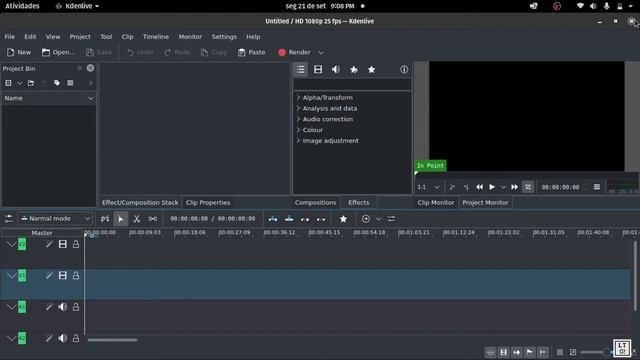Expand the Analysis and data category
Image resolution: width=640 pixels, height=360 pixels.
click(x=298, y=108)
